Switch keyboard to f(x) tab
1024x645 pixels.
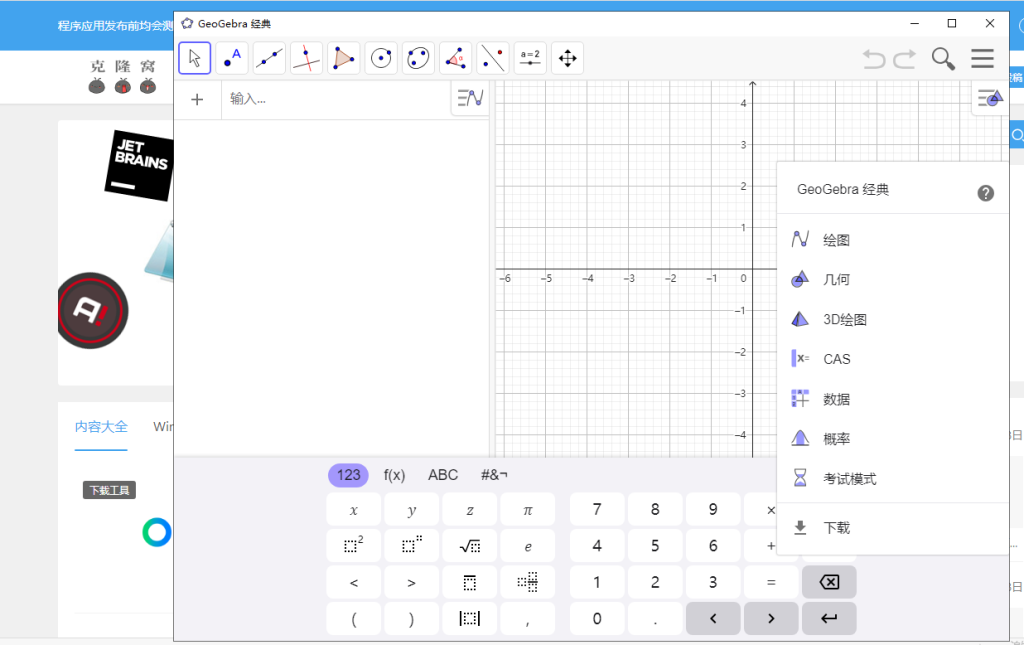point(394,475)
